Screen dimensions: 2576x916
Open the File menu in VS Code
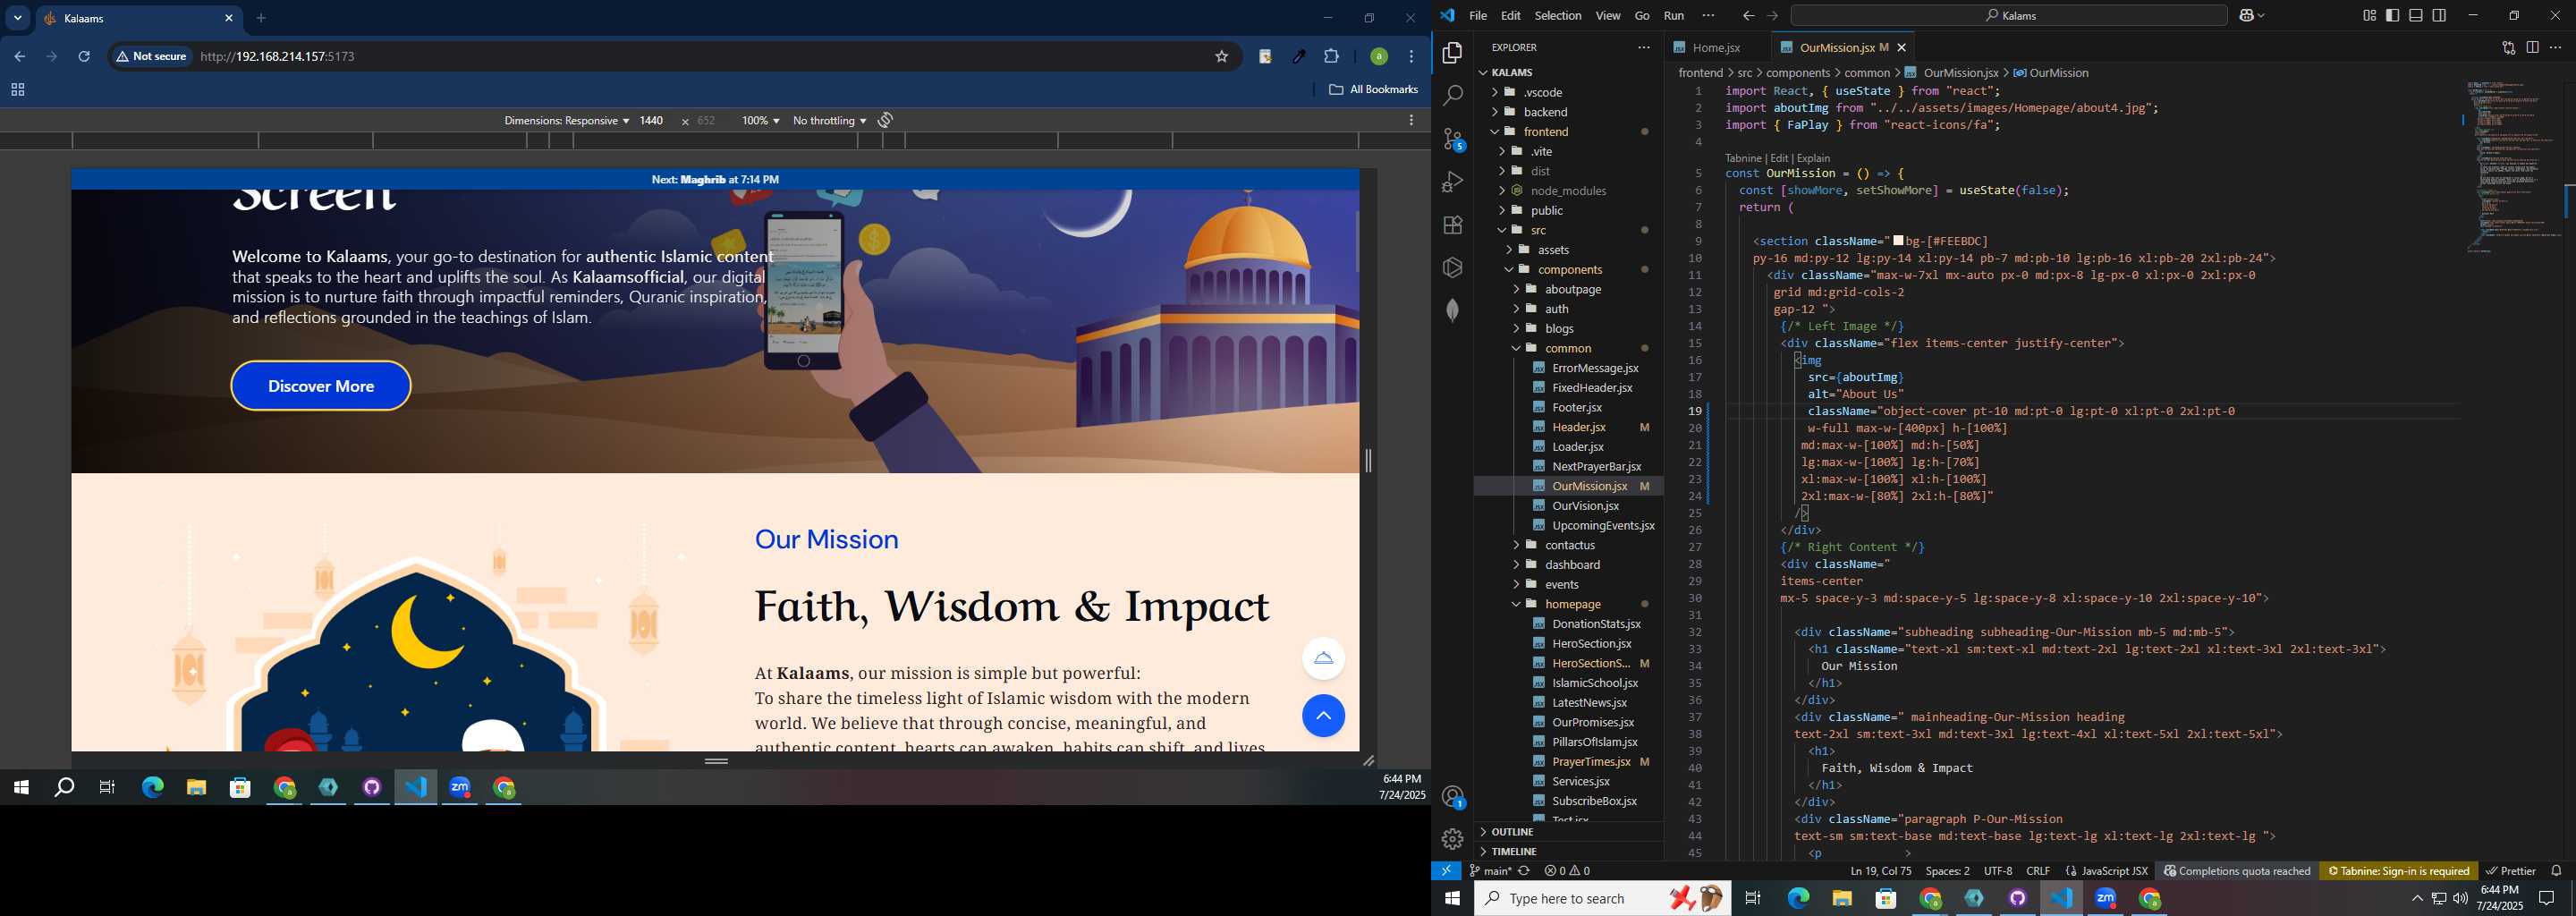coord(1477,16)
